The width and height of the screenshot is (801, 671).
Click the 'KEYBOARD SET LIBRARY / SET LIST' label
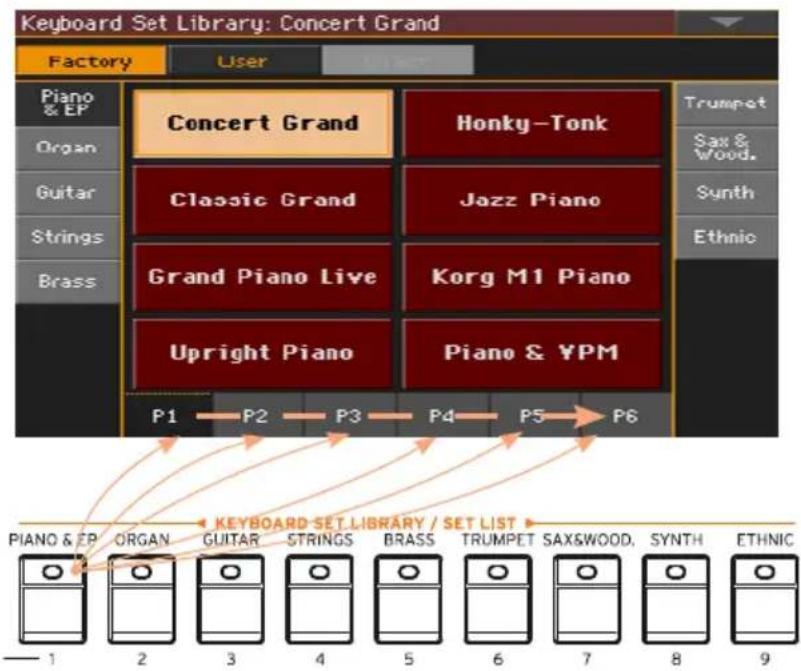pyautogui.click(x=366, y=523)
